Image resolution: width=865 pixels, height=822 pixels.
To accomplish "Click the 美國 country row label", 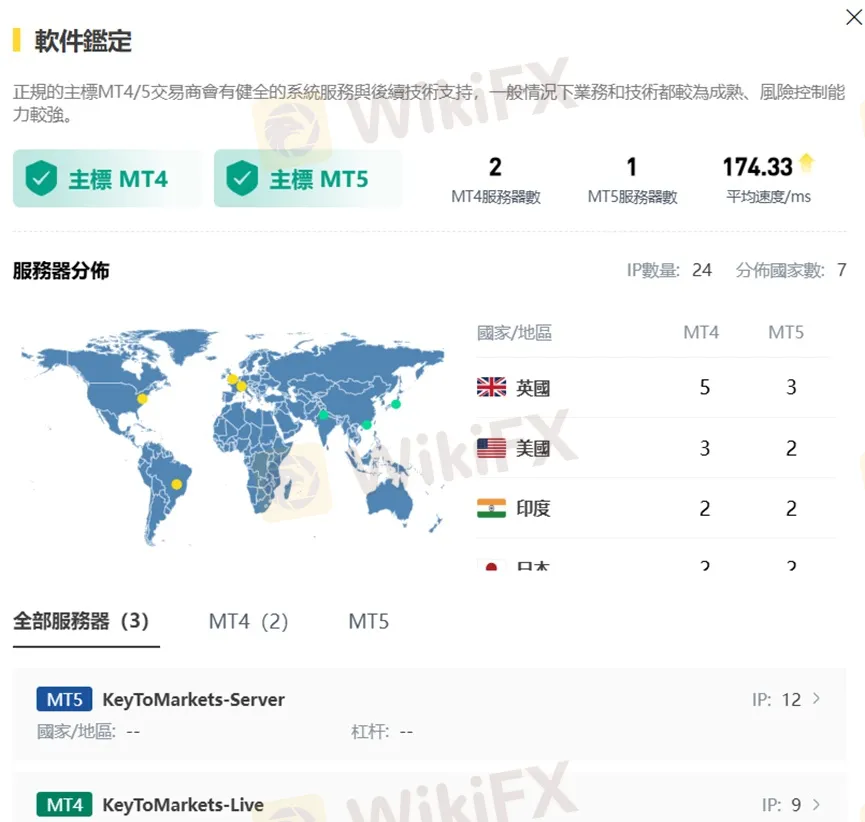I will point(533,448).
